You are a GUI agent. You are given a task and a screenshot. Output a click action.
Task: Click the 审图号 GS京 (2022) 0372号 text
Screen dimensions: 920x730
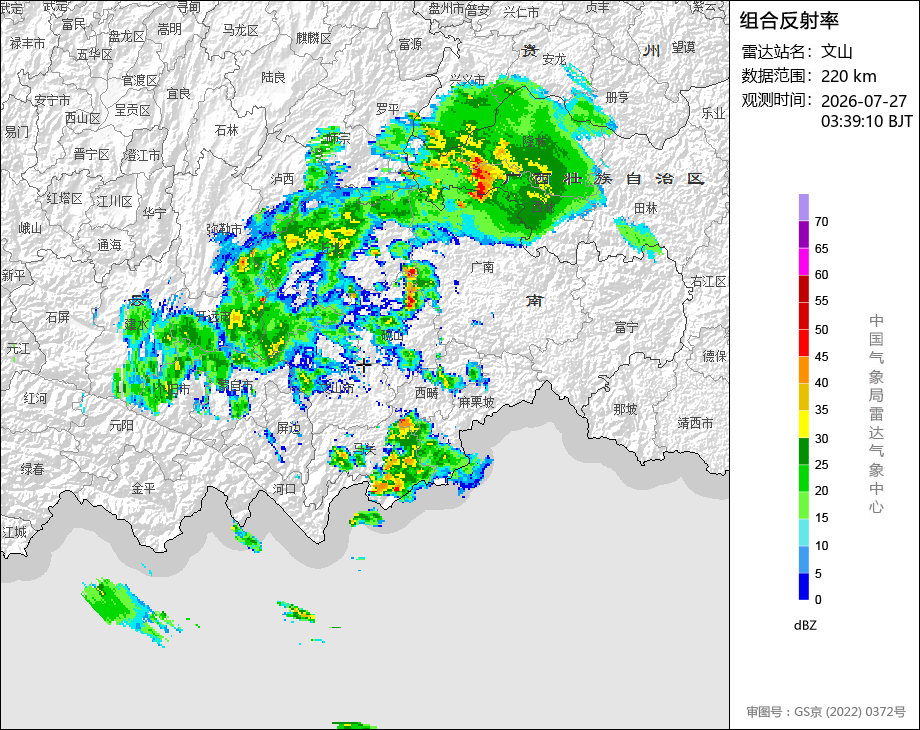pyautogui.click(x=826, y=711)
